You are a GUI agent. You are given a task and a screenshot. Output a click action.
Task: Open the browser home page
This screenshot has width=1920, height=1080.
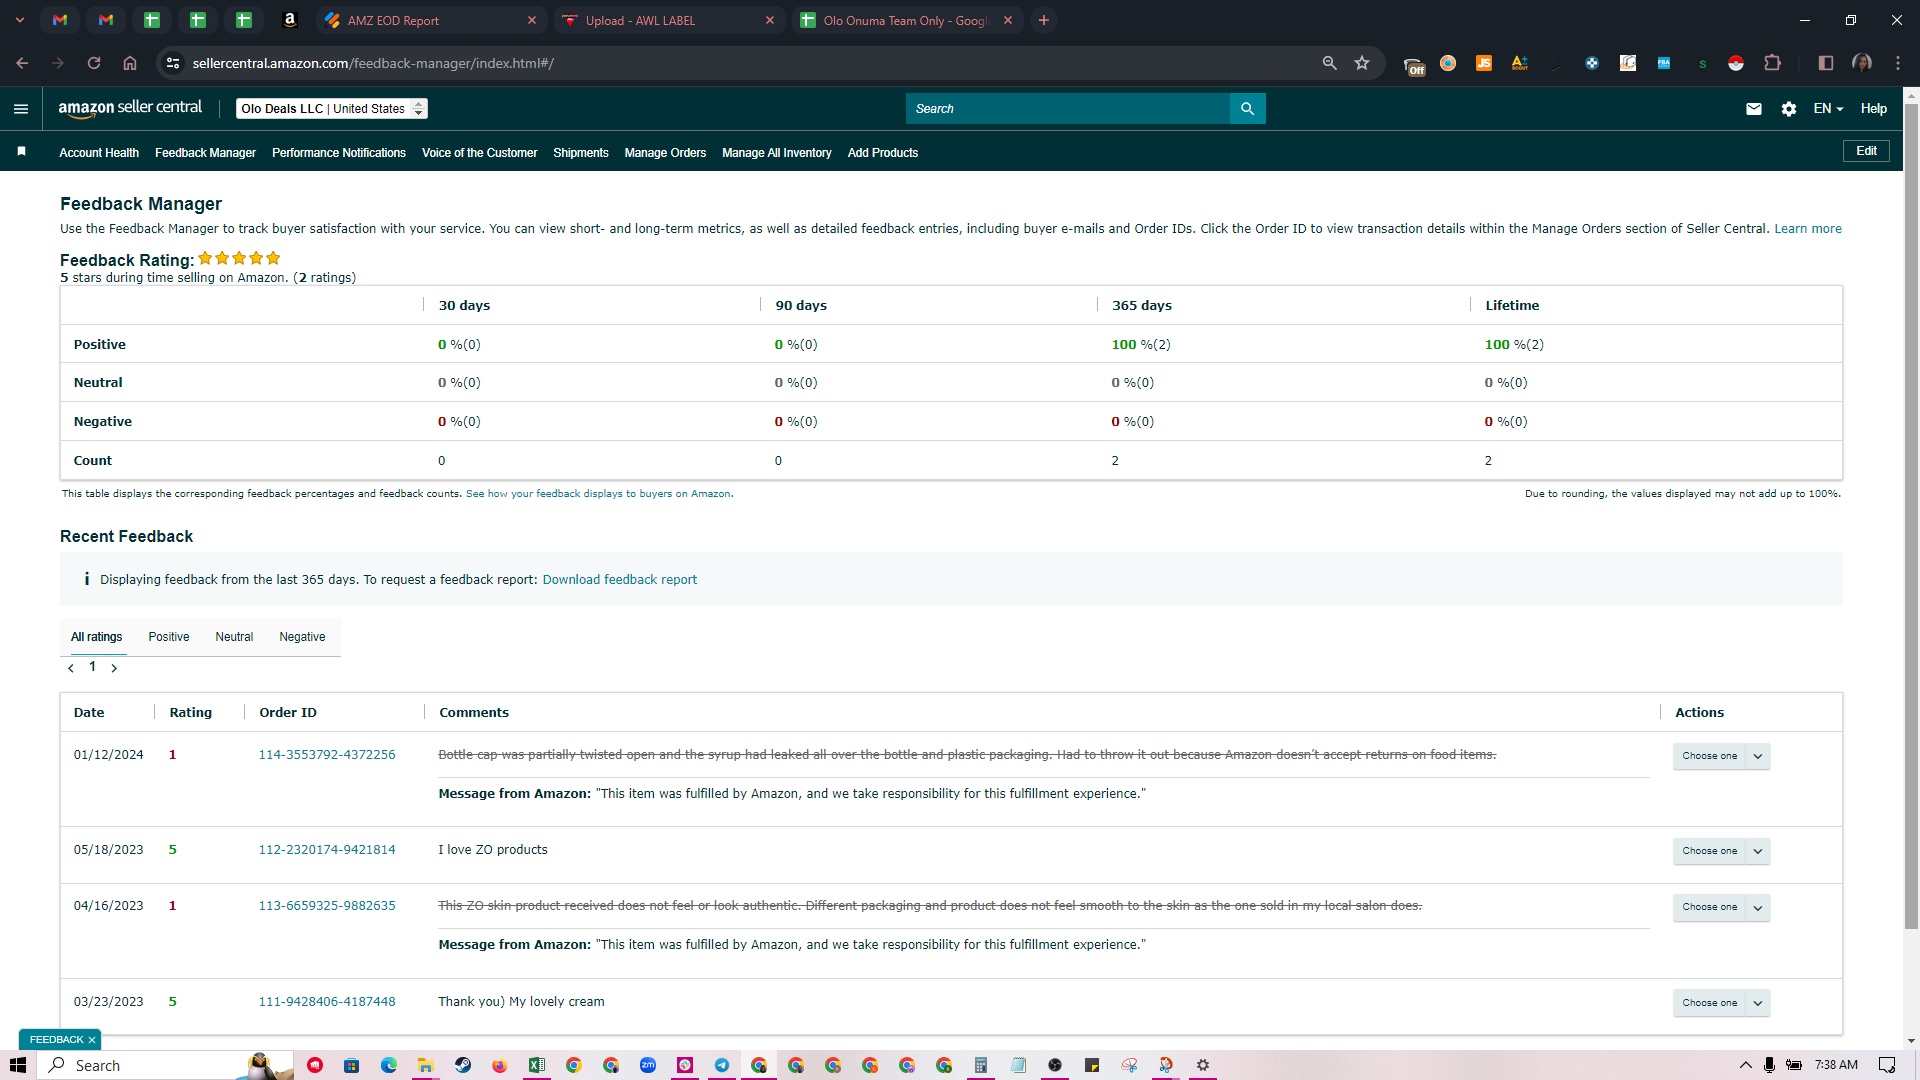point(130,63)
